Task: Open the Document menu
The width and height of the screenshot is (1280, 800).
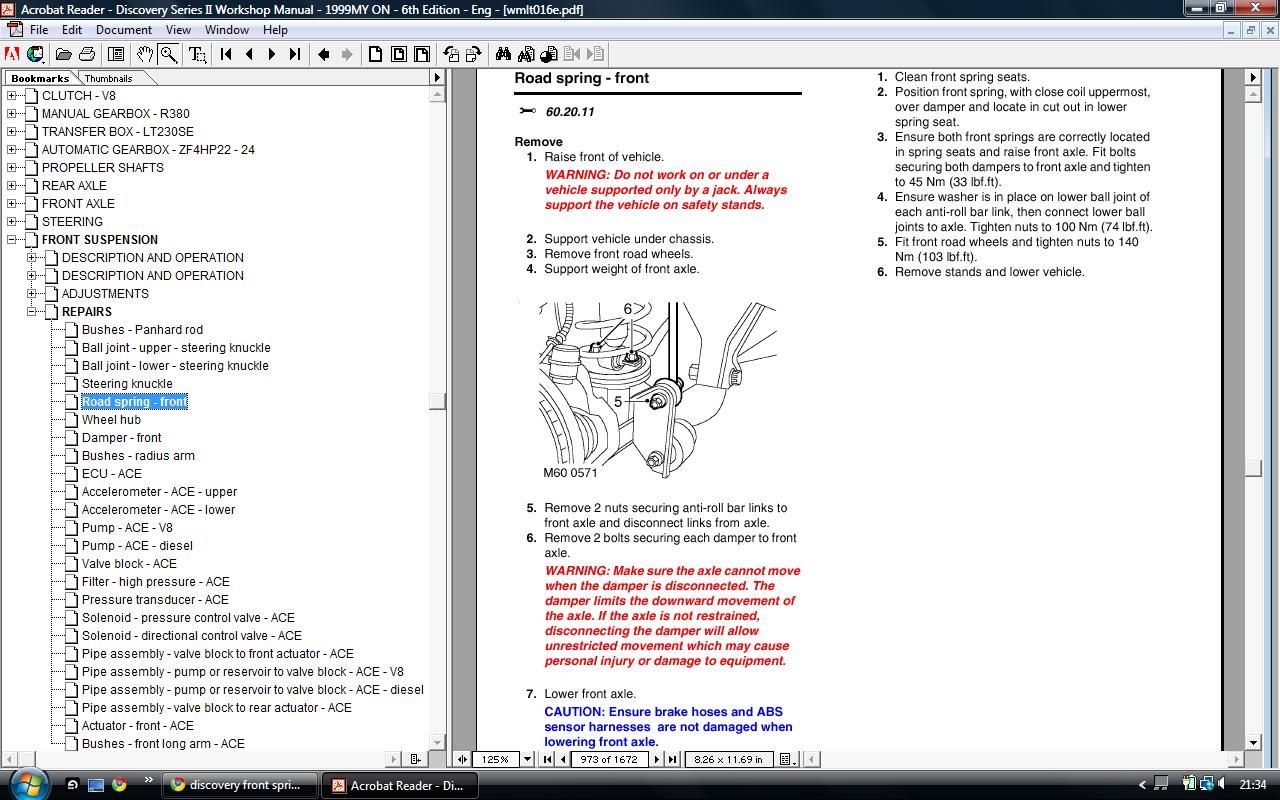Action: pos(124,30)
